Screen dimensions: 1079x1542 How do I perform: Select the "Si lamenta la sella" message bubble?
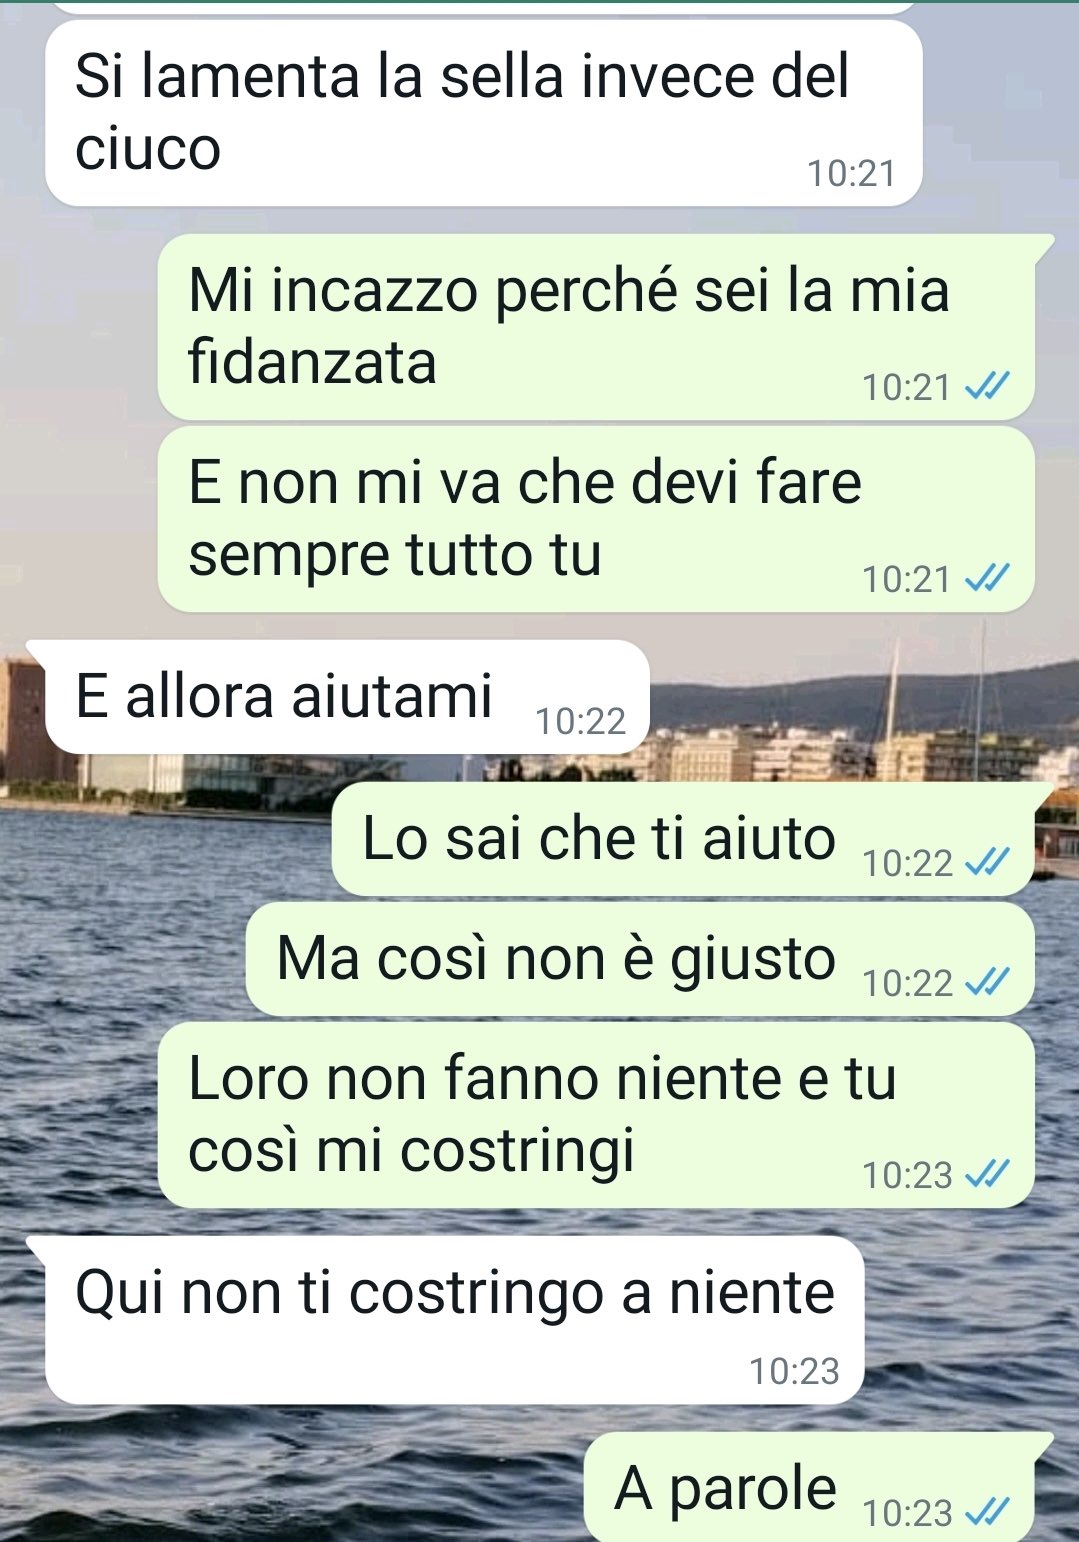483,113
